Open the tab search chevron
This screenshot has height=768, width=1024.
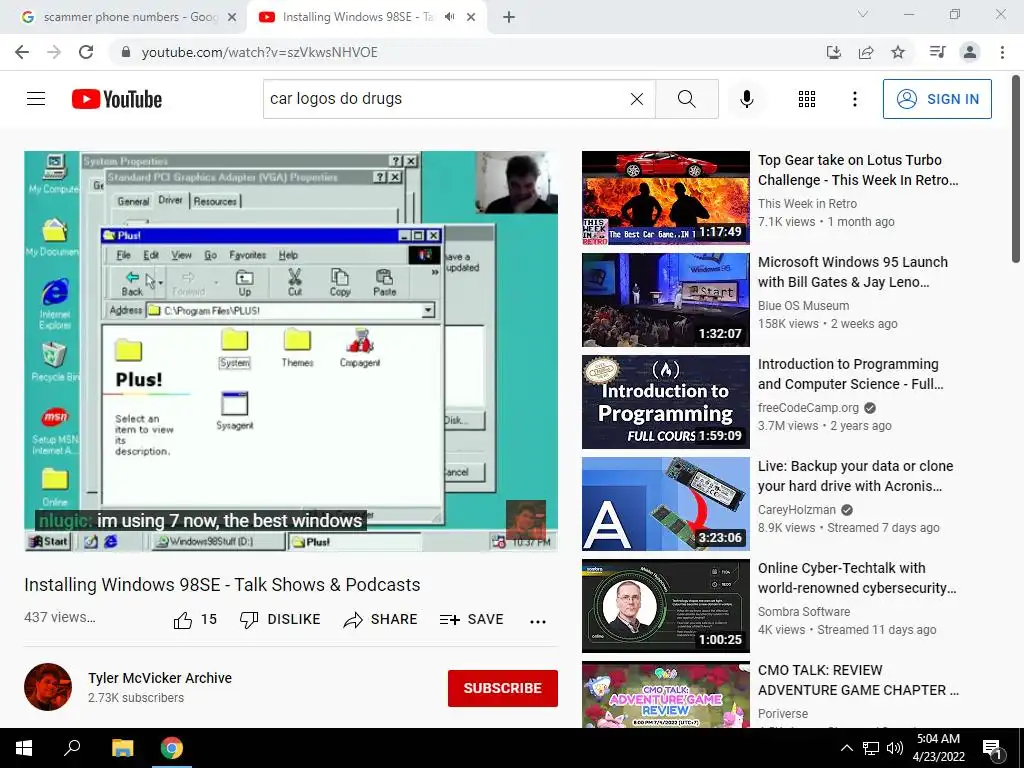pos(863,14)
